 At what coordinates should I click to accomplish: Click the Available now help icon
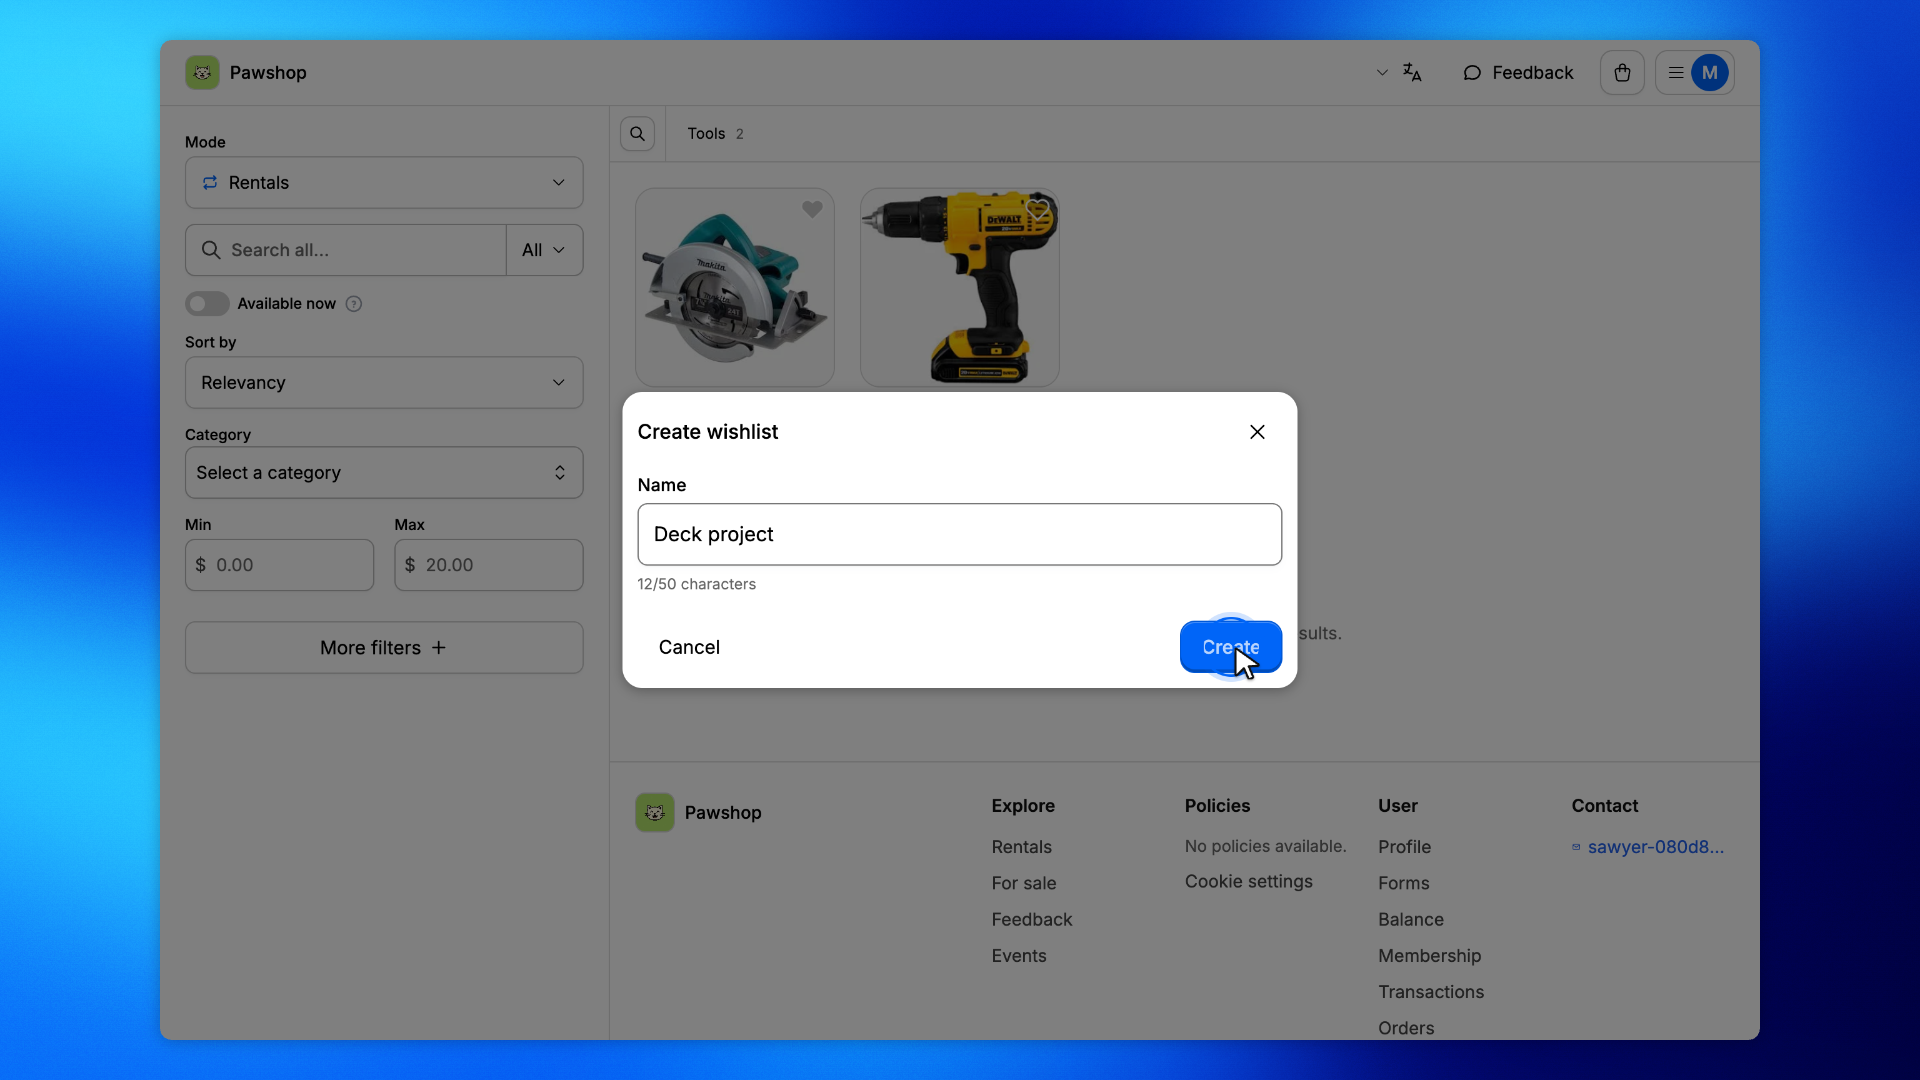[354, 304]
